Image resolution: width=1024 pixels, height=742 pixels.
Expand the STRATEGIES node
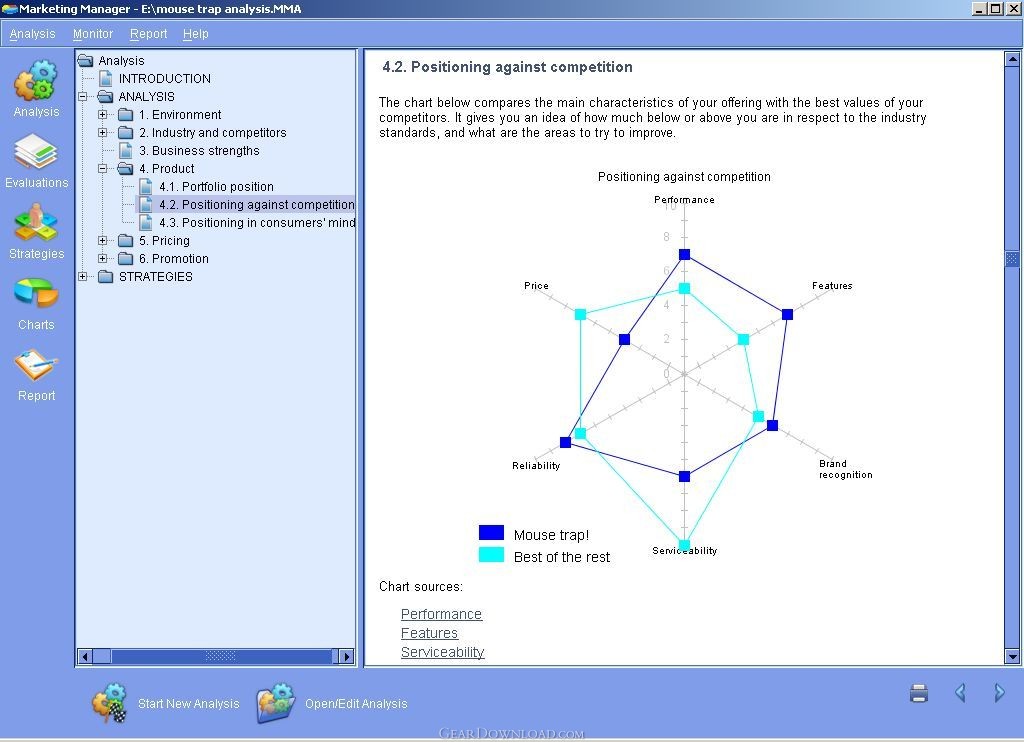point(82,276)
